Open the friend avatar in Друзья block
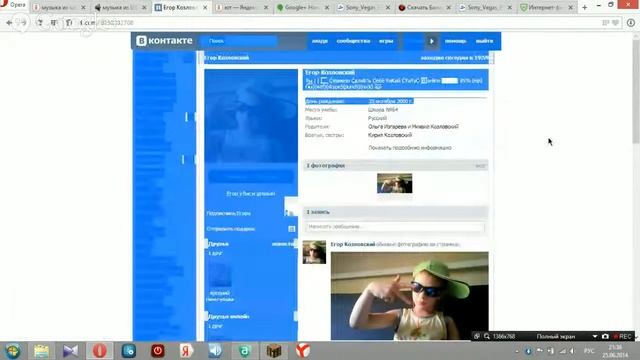The height and width of the screenshot is (360, 640). coord(220,275)
